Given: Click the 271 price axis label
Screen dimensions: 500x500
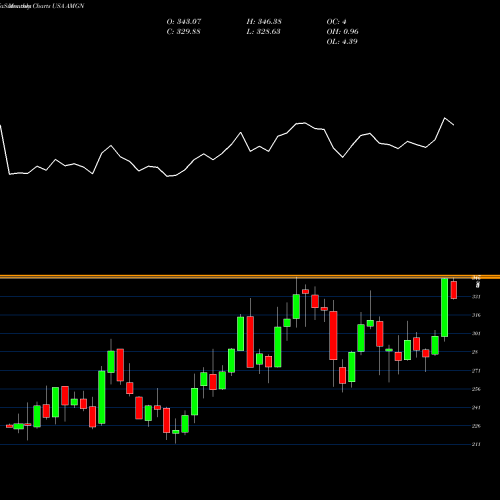Looking at the screenshot, I should 476,371.
